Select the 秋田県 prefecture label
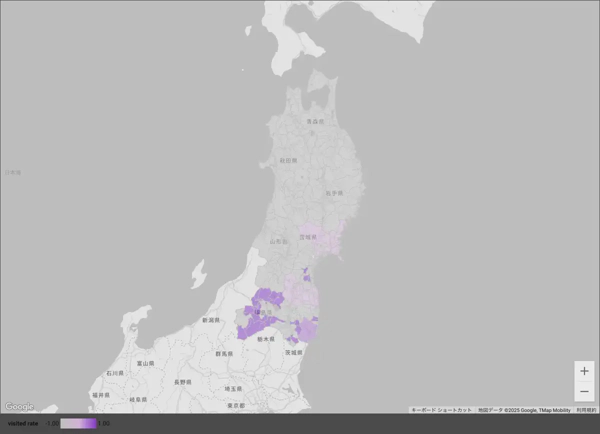 (289, 160)
